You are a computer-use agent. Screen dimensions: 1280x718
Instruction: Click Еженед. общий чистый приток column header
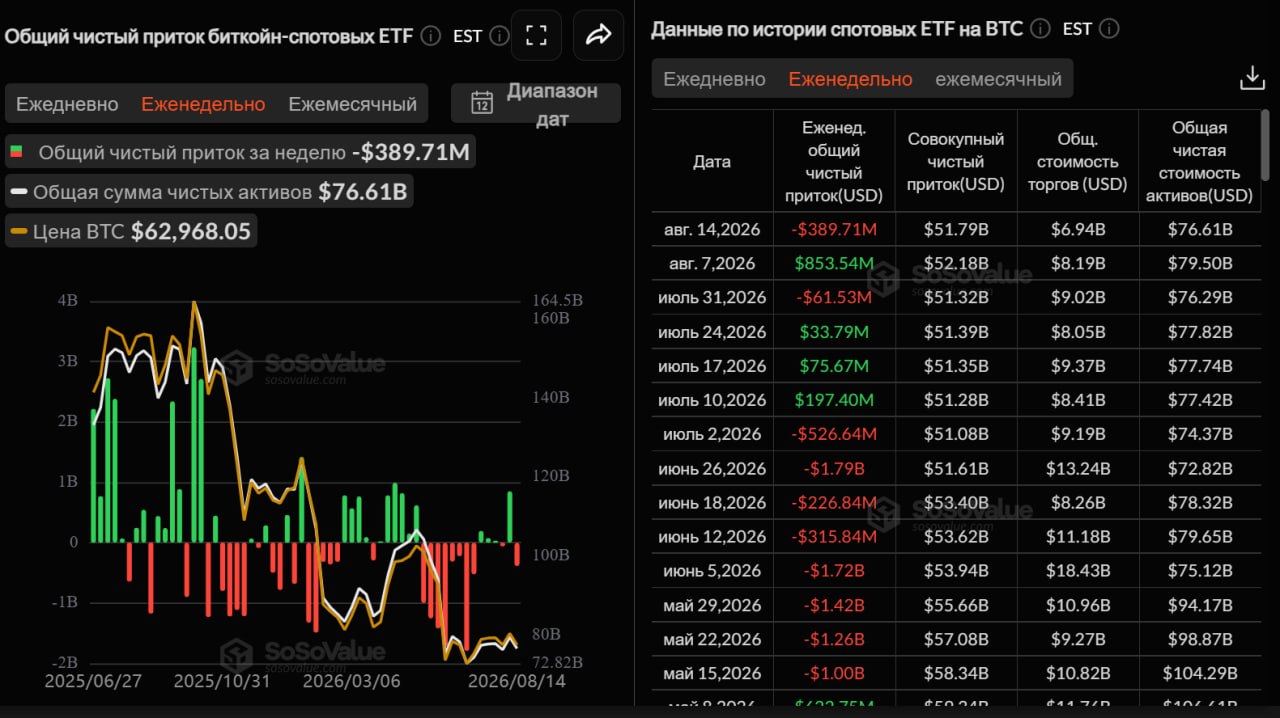coord(834,161)
